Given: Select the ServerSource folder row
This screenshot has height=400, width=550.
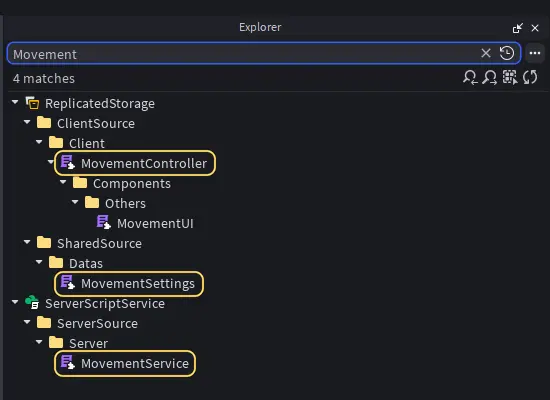Looking at the screenshot, I should click(x=97, y=324).
